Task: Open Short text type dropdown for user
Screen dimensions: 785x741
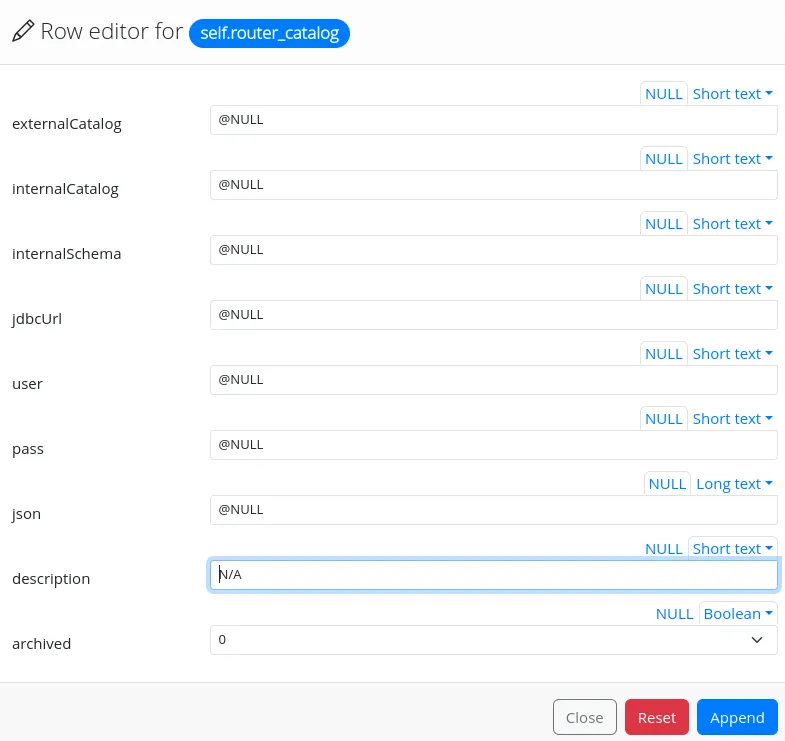Action: [732, 354]
